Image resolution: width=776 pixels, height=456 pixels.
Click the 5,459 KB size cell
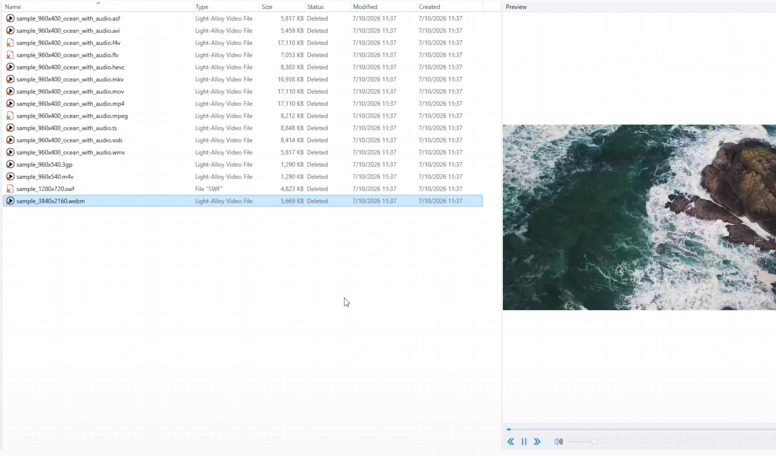click(x=292, y=31)
